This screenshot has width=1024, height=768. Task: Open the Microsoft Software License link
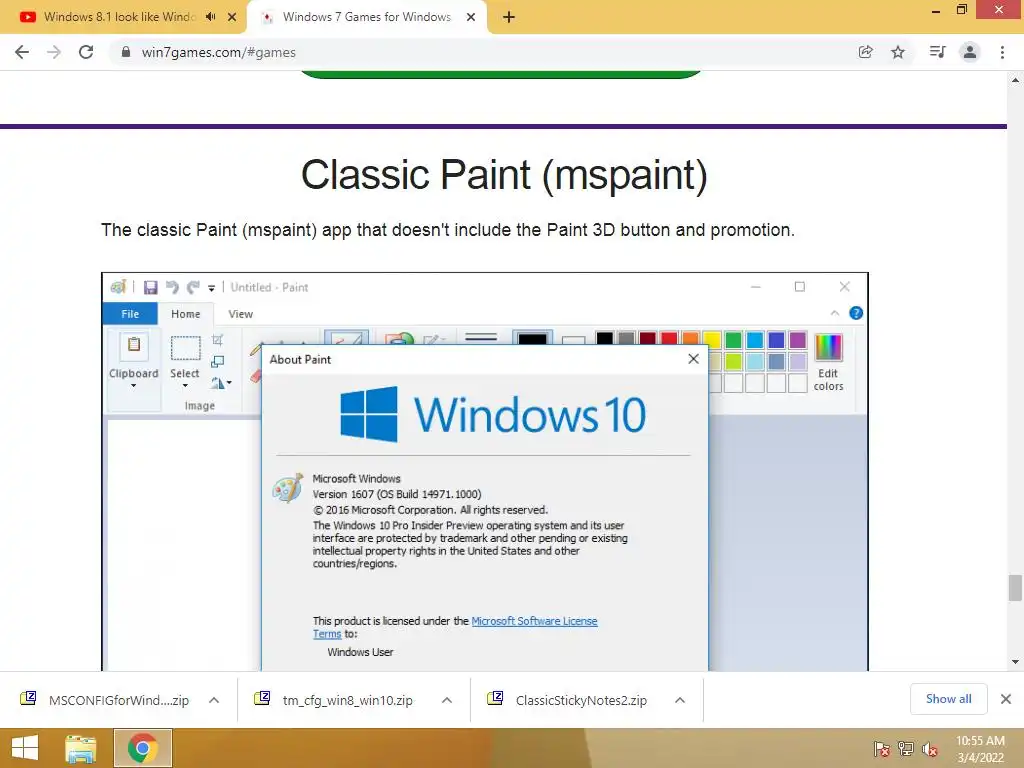(534, 621)
